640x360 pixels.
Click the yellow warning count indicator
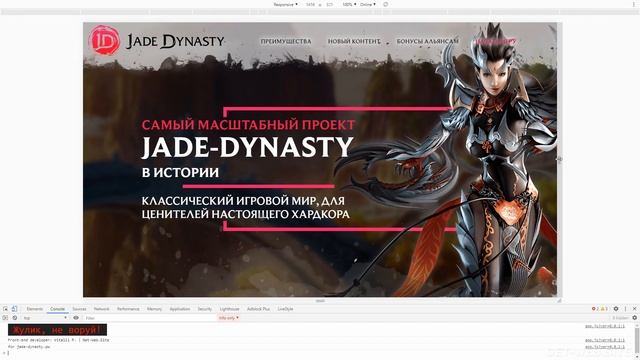pyautogui.click(x=604, y=309)
